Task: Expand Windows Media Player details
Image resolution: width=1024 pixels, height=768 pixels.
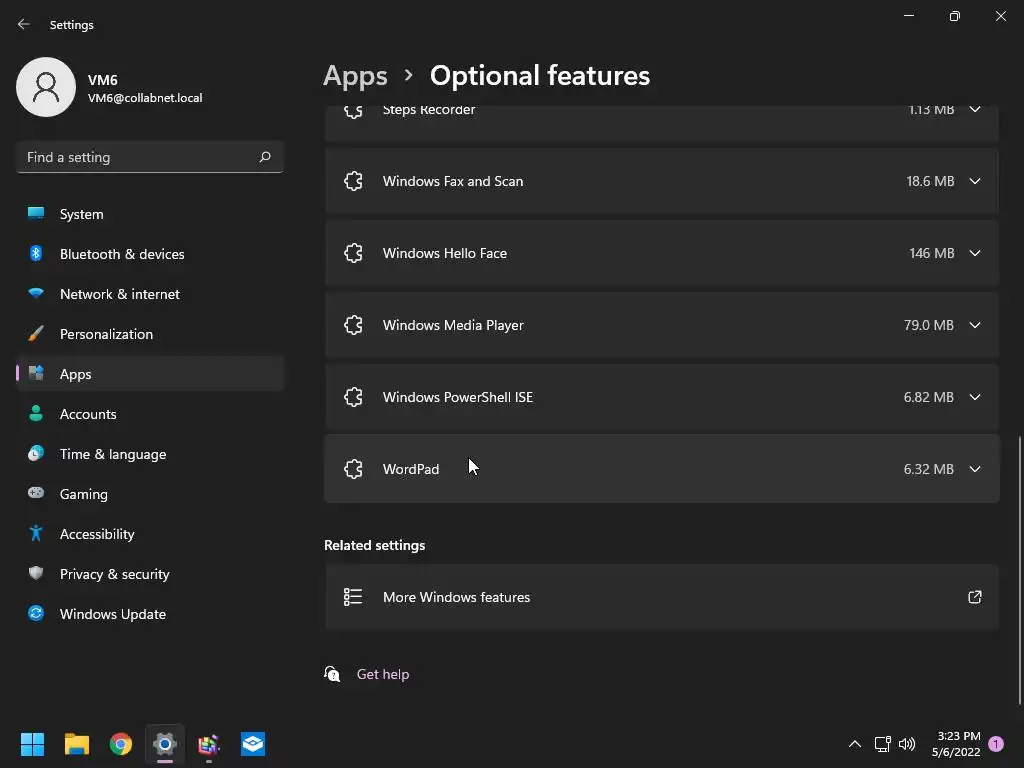Action: coord(974,325)
